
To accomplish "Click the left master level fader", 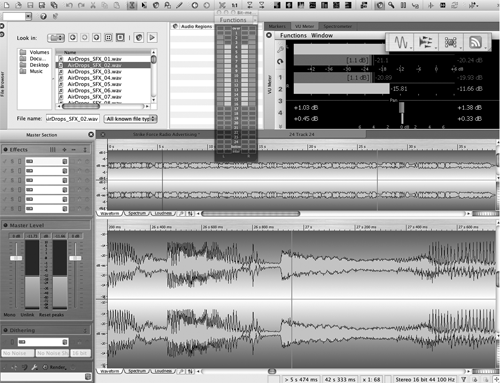I will [x=16, y=258].
